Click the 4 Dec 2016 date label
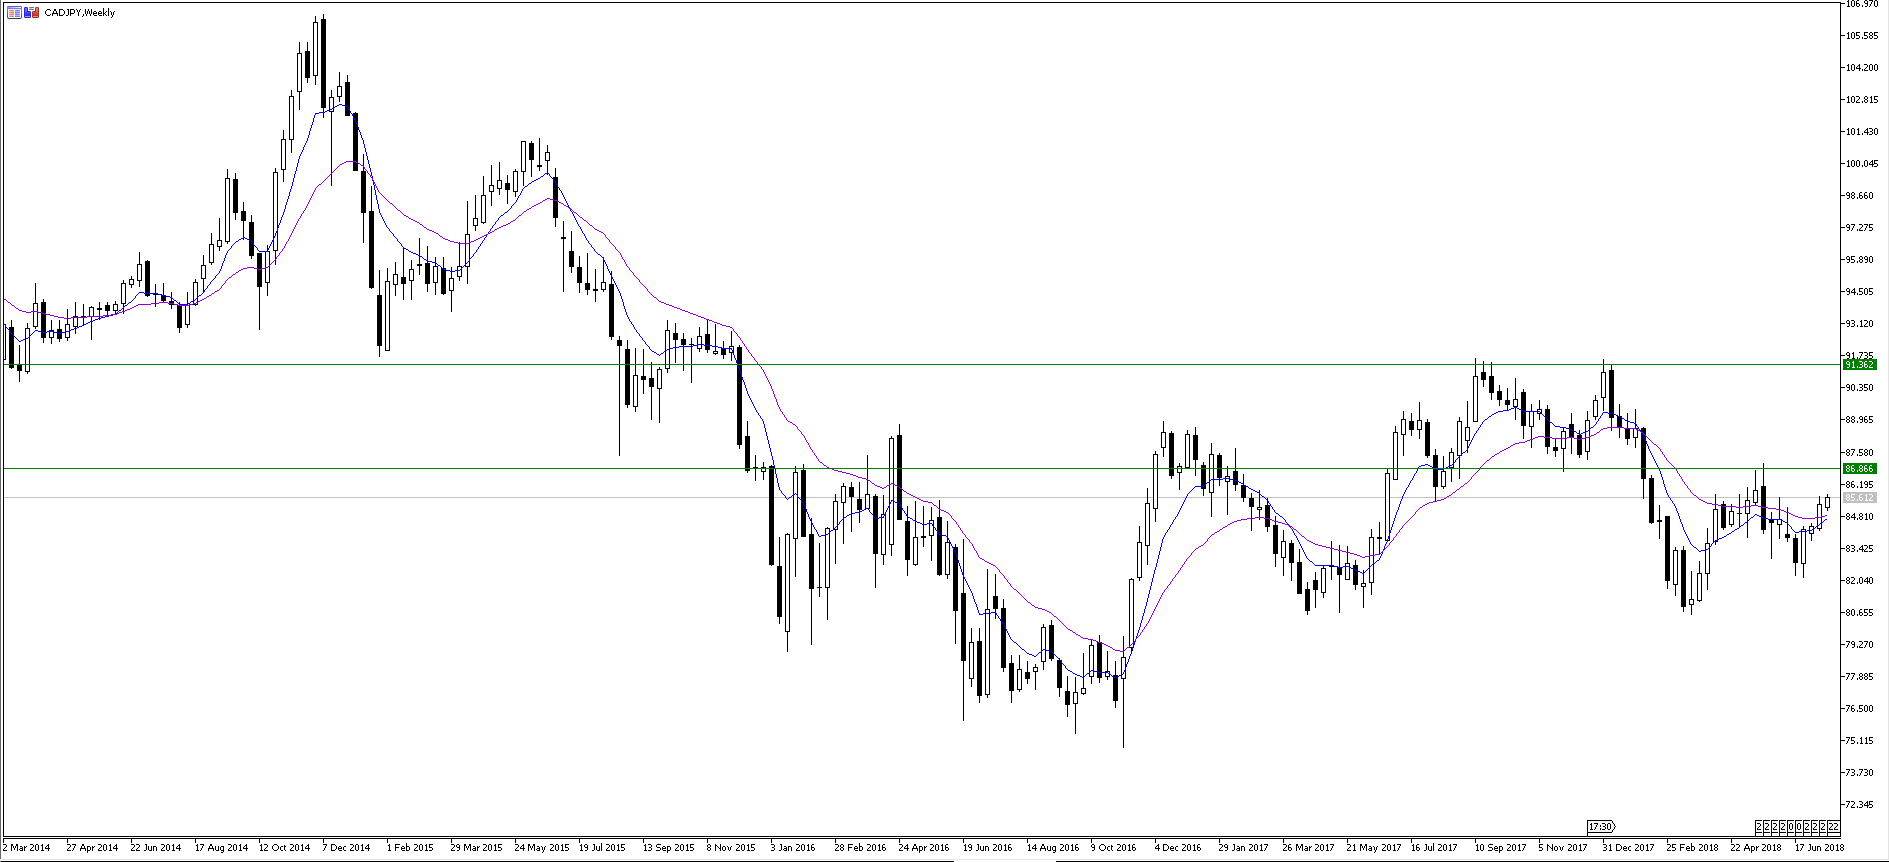Screen dimensions: 1889x862 point(1178,848)
